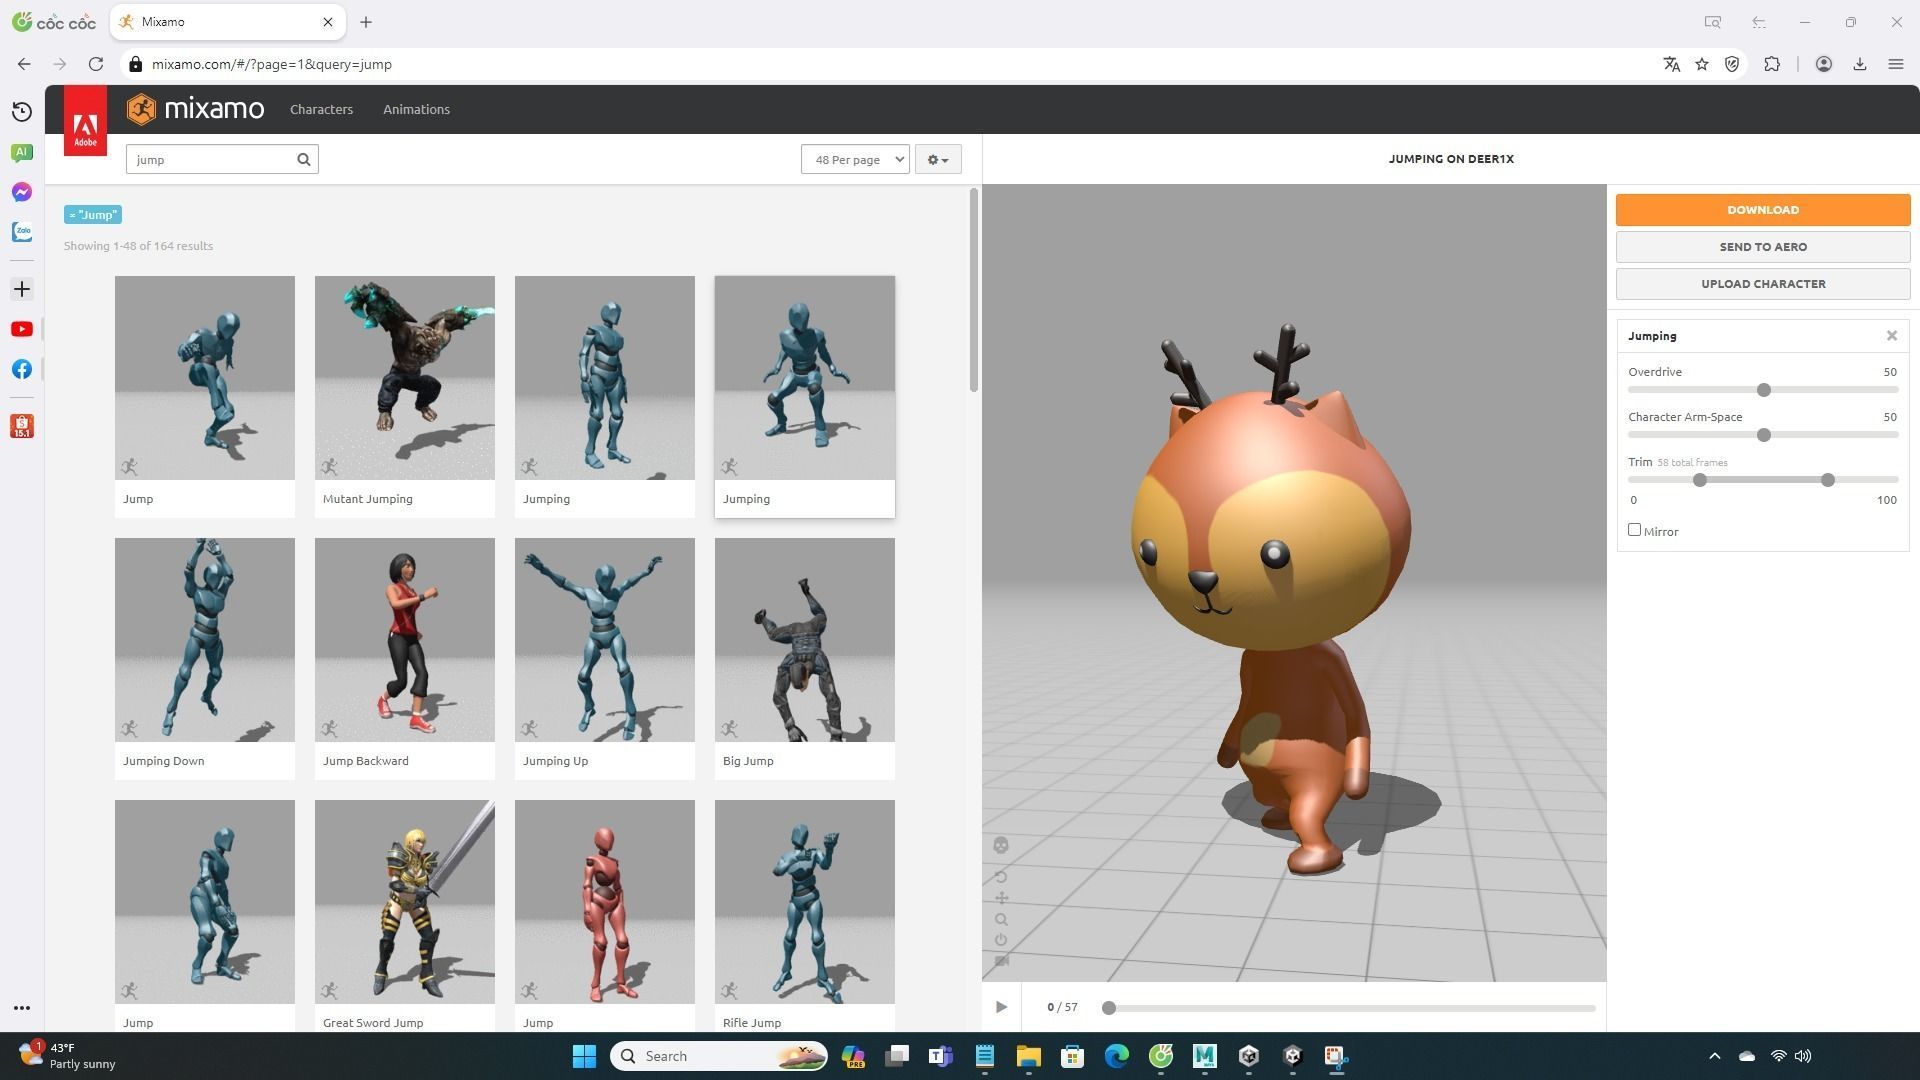The height and width of the screenshot is (1080, 1920).
Task: Click the camera follow icon in viewport
Action: pyautogui.click(x=1001, y=961)
